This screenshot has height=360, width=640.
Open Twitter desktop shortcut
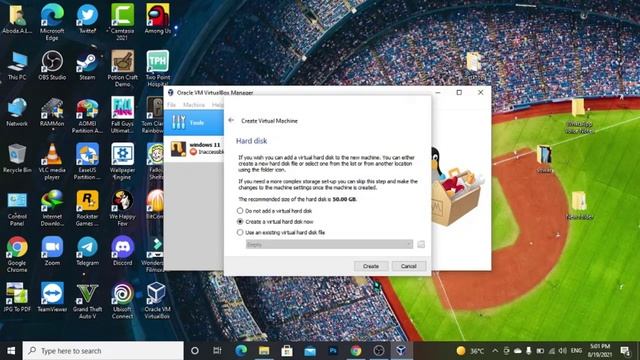pos(87,20)
